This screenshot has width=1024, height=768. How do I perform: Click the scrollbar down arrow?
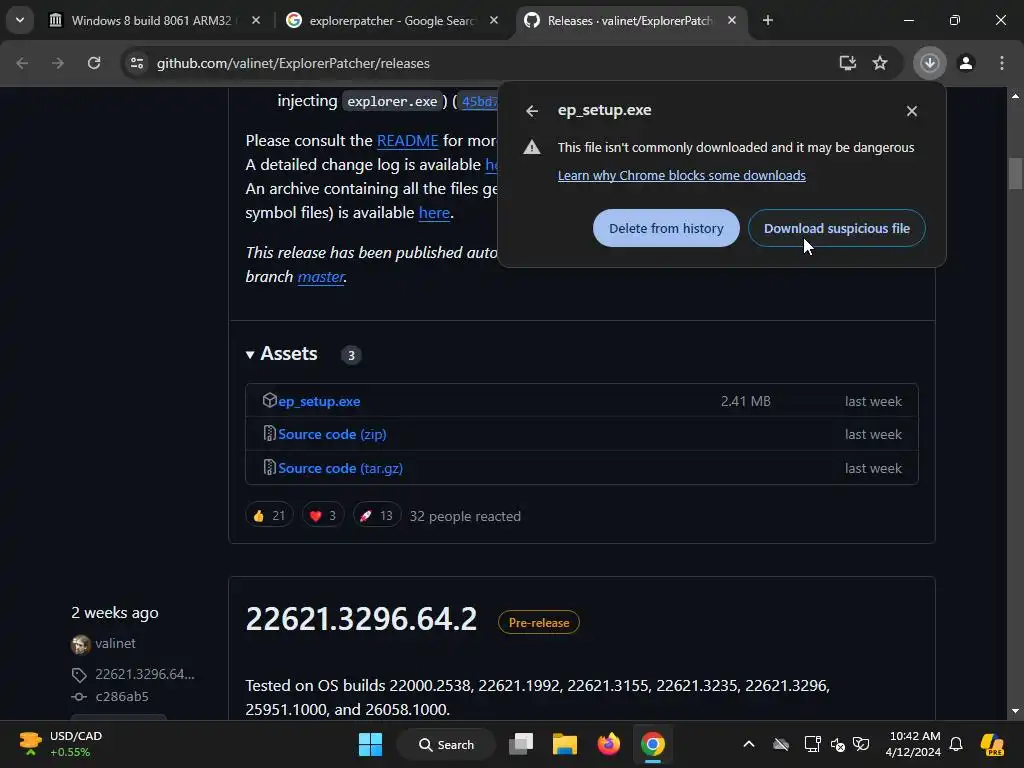point(1015,711)
